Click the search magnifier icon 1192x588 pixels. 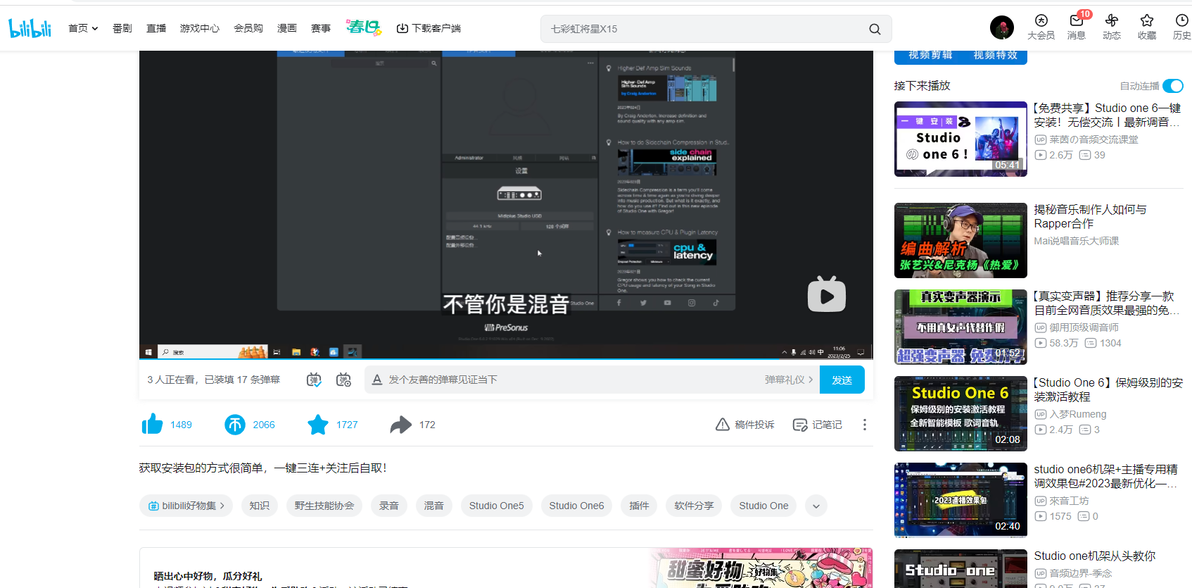[874, 29]
